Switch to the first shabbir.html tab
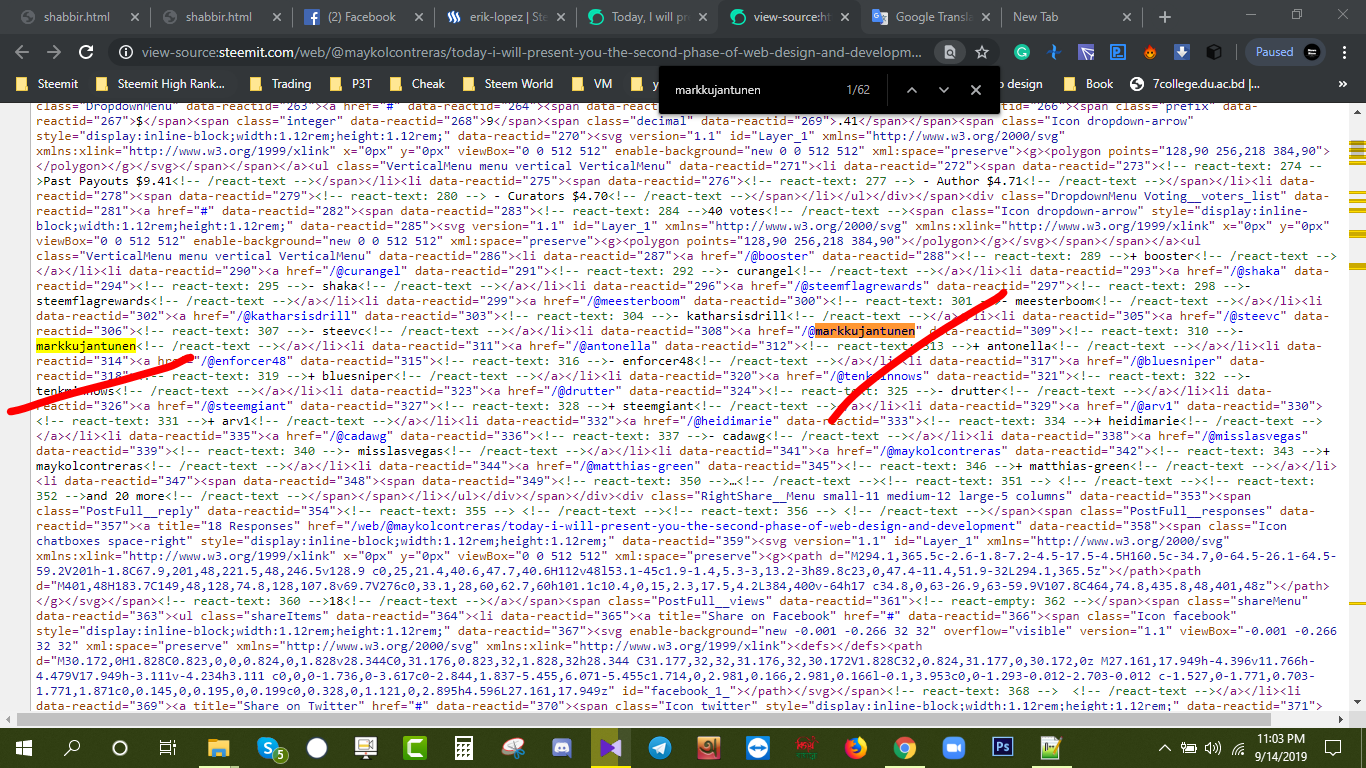Viewport: 1366px width, 768px height. (78, 17)
